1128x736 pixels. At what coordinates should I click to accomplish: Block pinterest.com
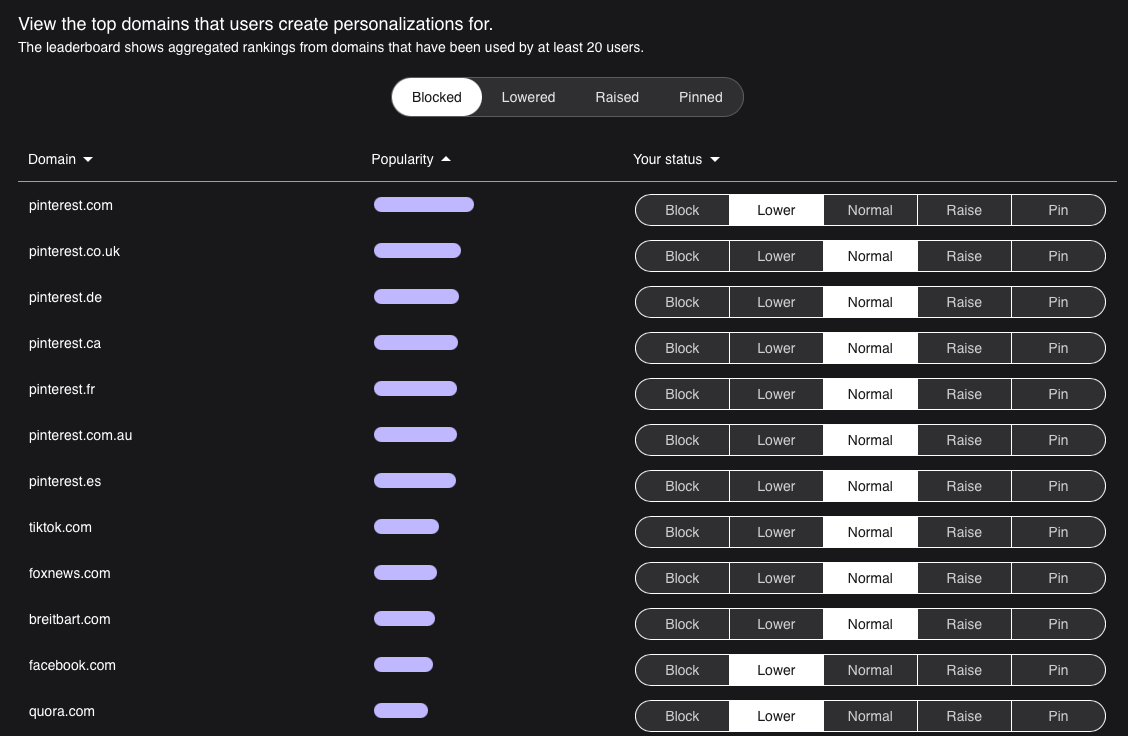click(x=682, y=210)
